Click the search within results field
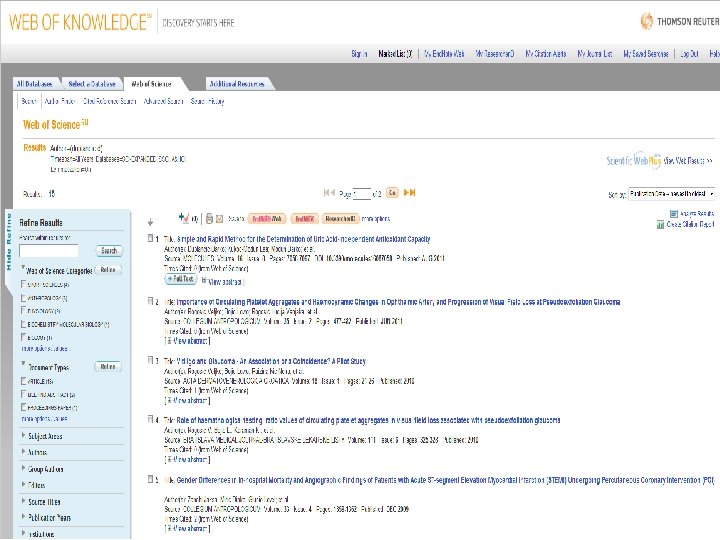Viewport: 720px width, 540px height. click(49, 251)
